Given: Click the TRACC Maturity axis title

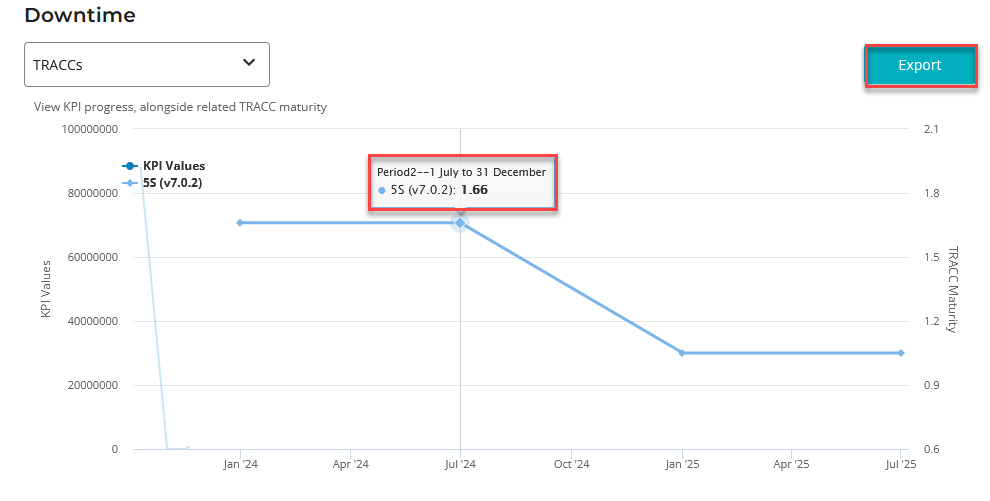Looking at the screenshot, I should (952, 289).
